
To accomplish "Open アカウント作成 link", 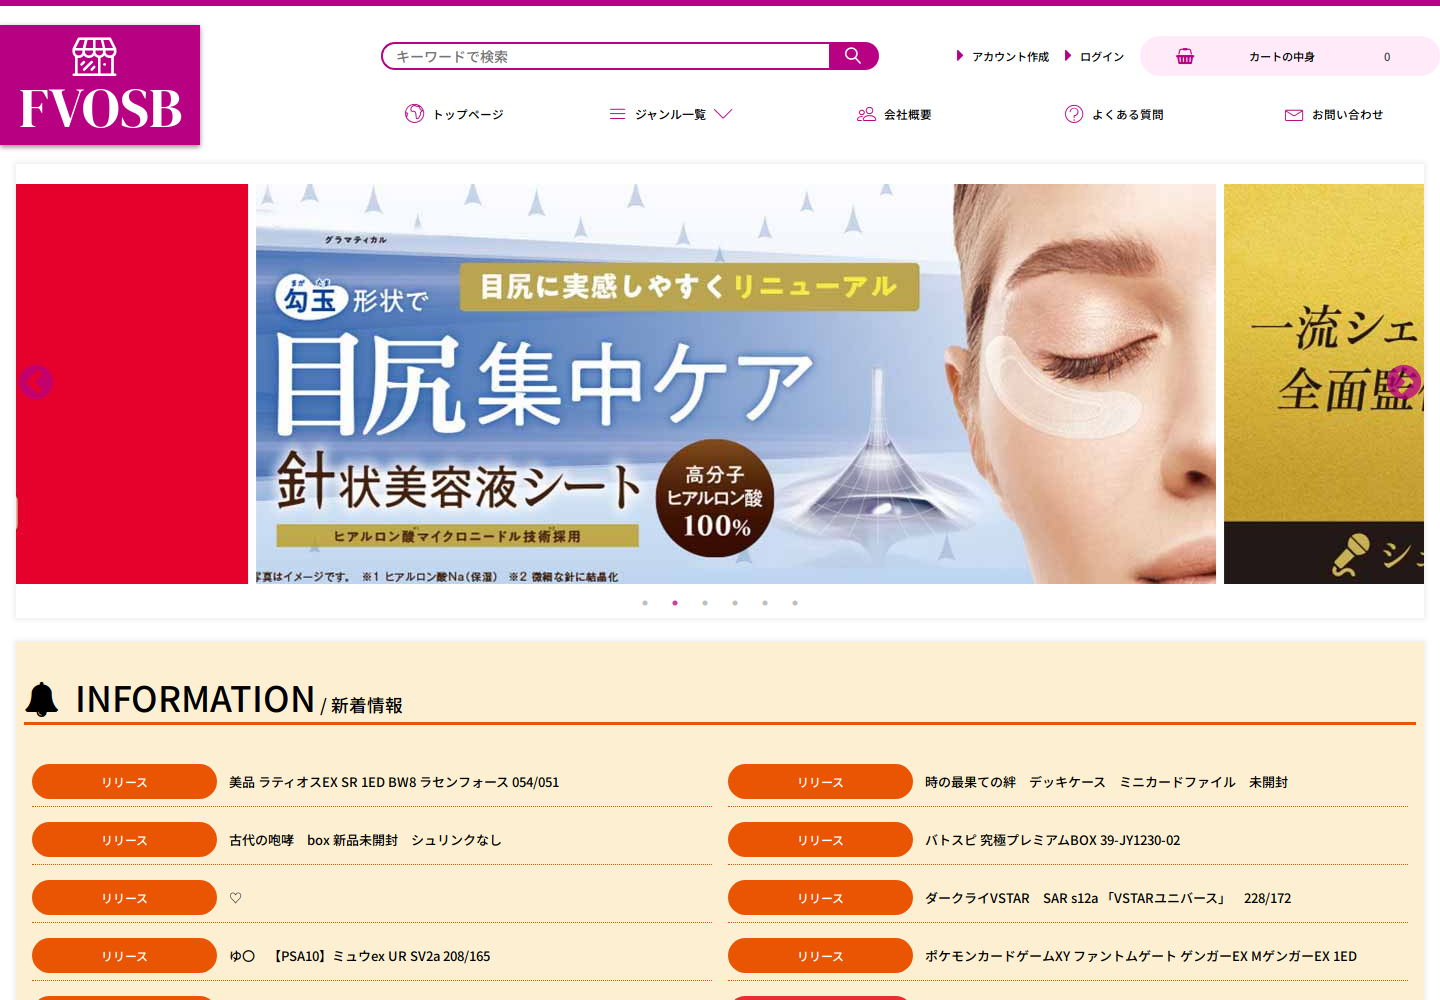I will tap(1010, 57).
